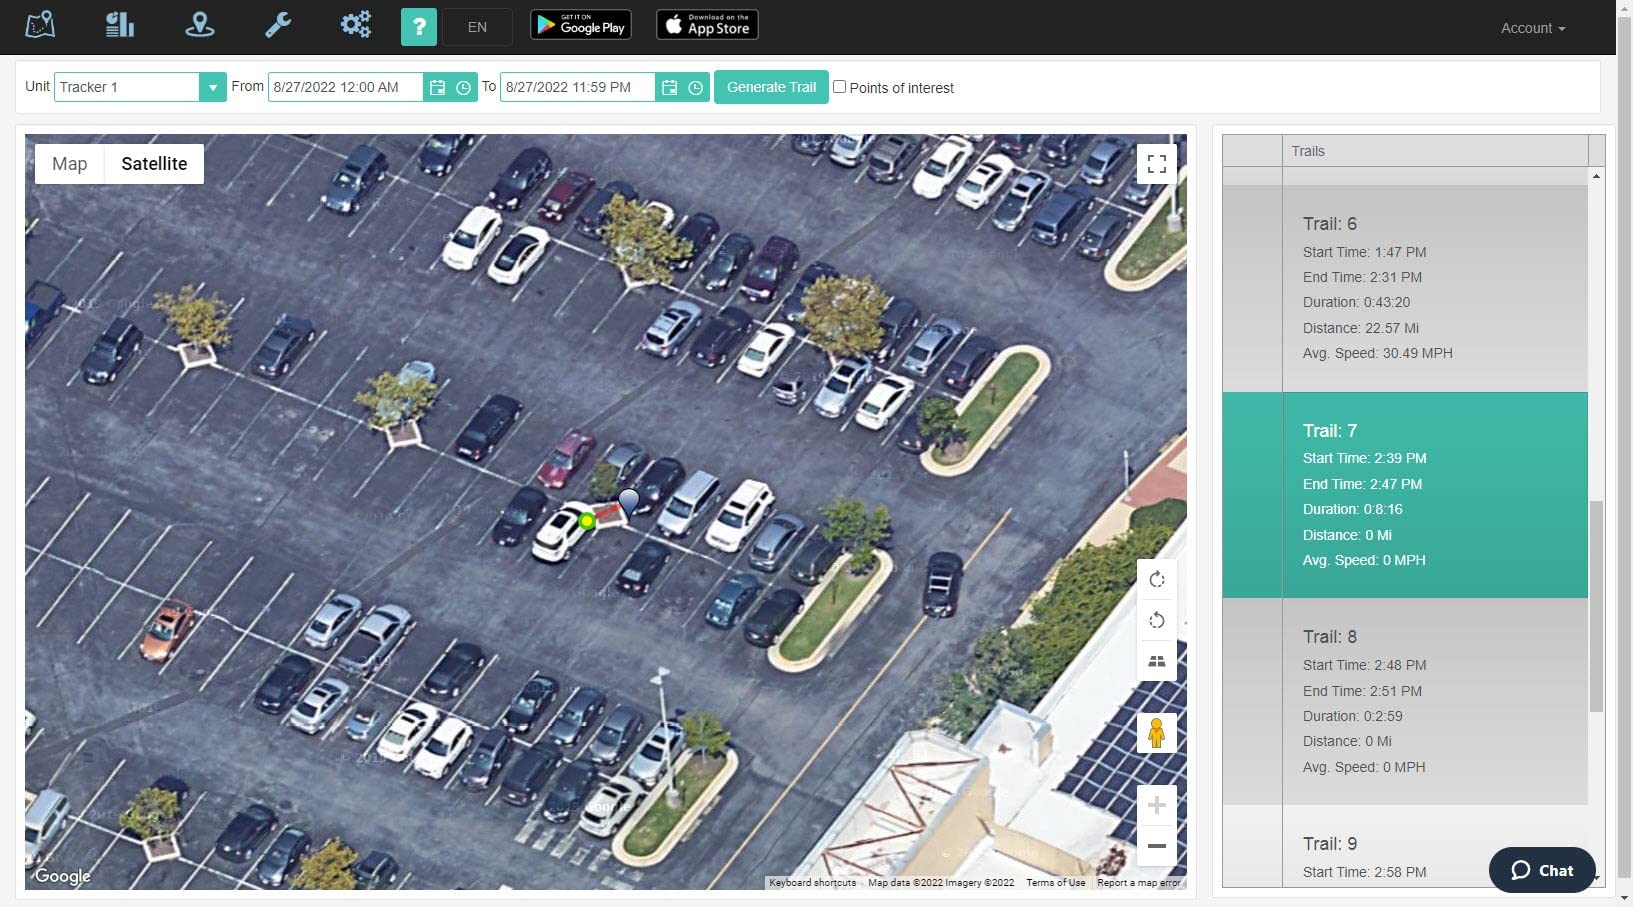Zoom out on the map
1633x907 pixels.
coord(1157,846)
